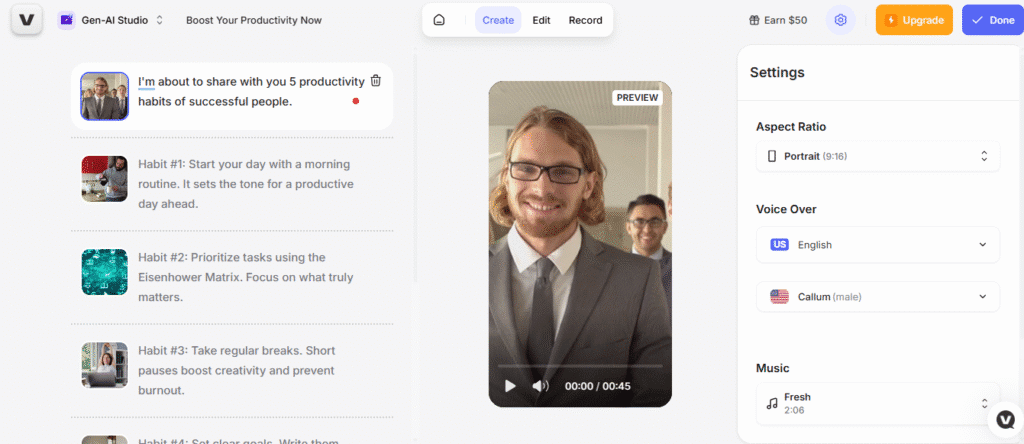
Task: Open the Callum (male) voice dropdown
Action: [x=878, y=296]
